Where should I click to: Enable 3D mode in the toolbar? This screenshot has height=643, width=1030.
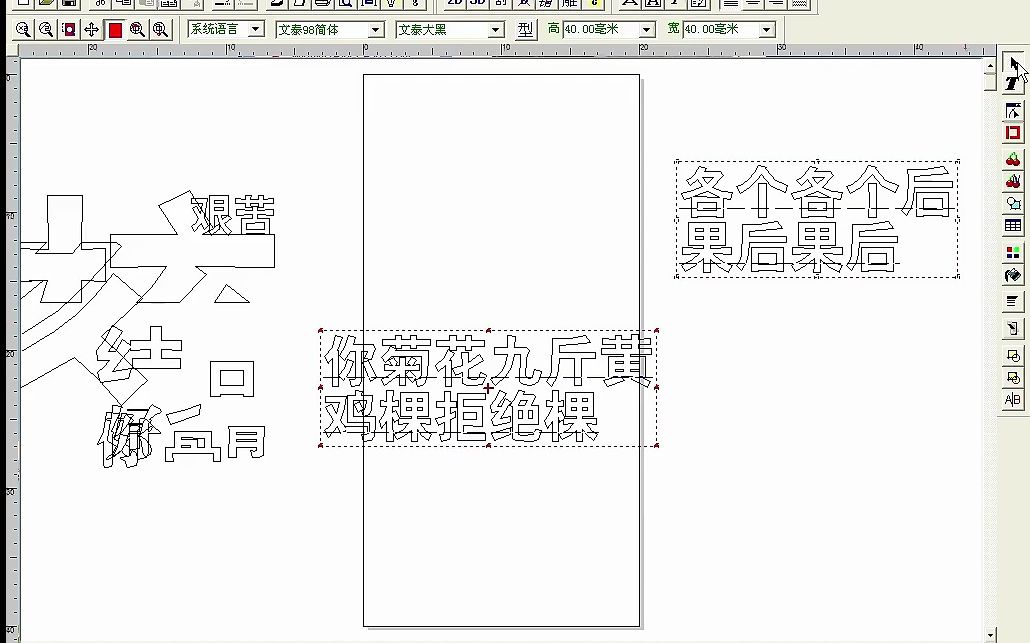click(477, 5)
